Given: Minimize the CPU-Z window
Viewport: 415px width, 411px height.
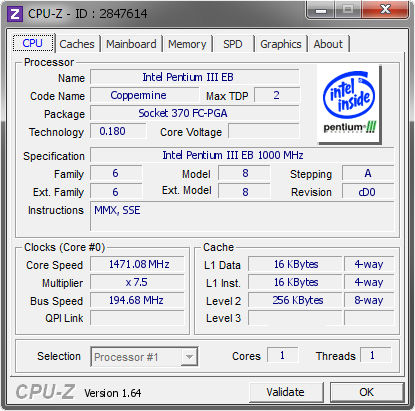Looking at the screenshot, I should pos(321,11).
